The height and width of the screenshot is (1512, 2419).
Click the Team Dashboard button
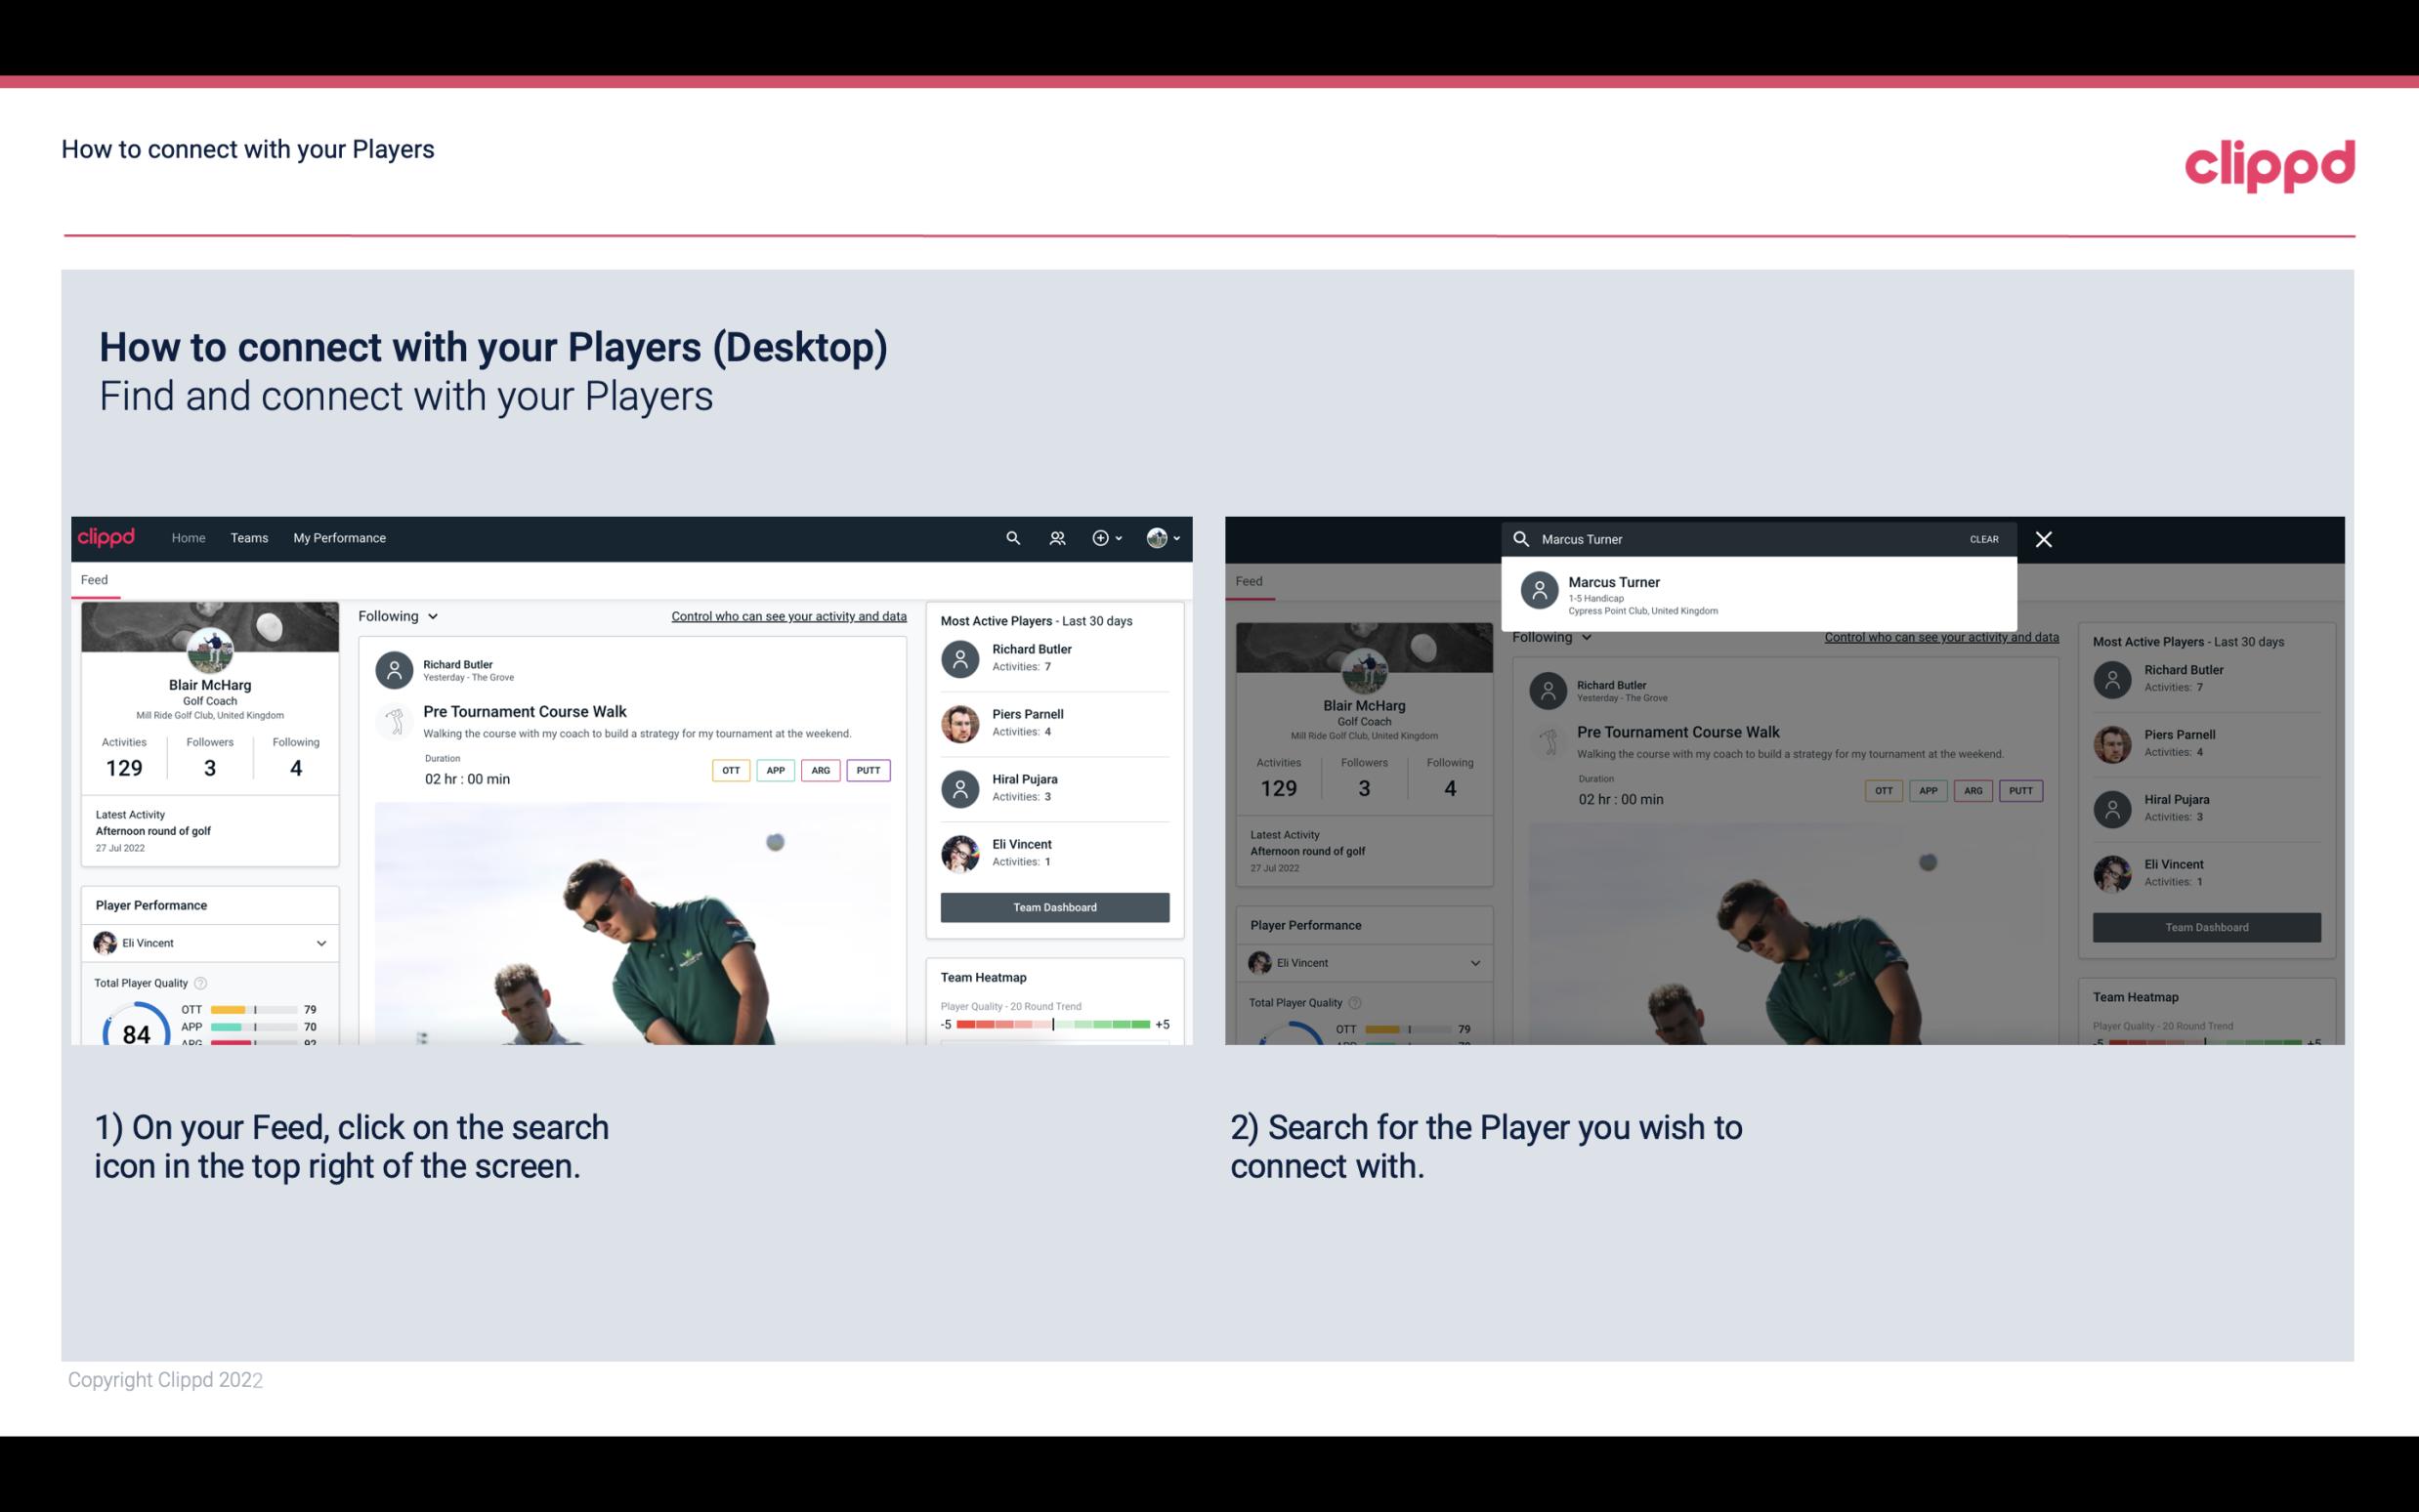tap(1053, 905)
